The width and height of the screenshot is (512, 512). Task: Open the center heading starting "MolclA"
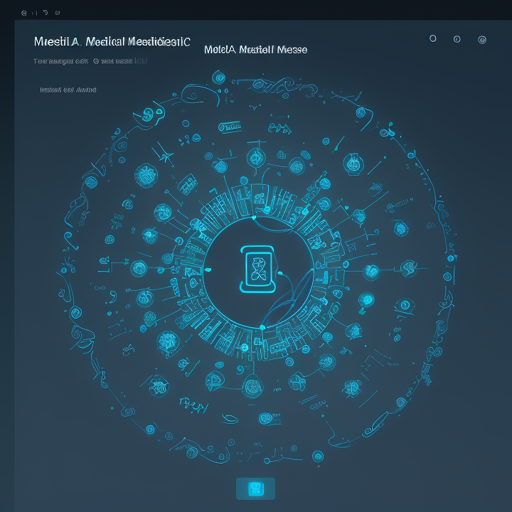click(x=255, y=50)
